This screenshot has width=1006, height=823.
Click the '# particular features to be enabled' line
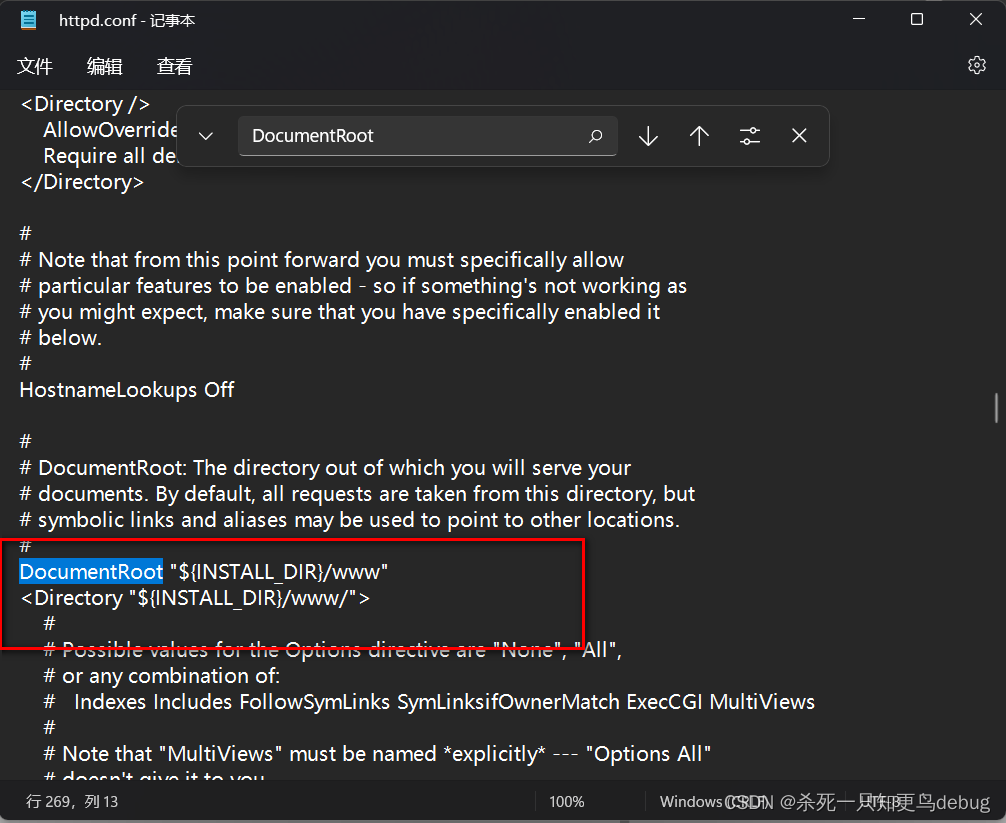(354, 286)
